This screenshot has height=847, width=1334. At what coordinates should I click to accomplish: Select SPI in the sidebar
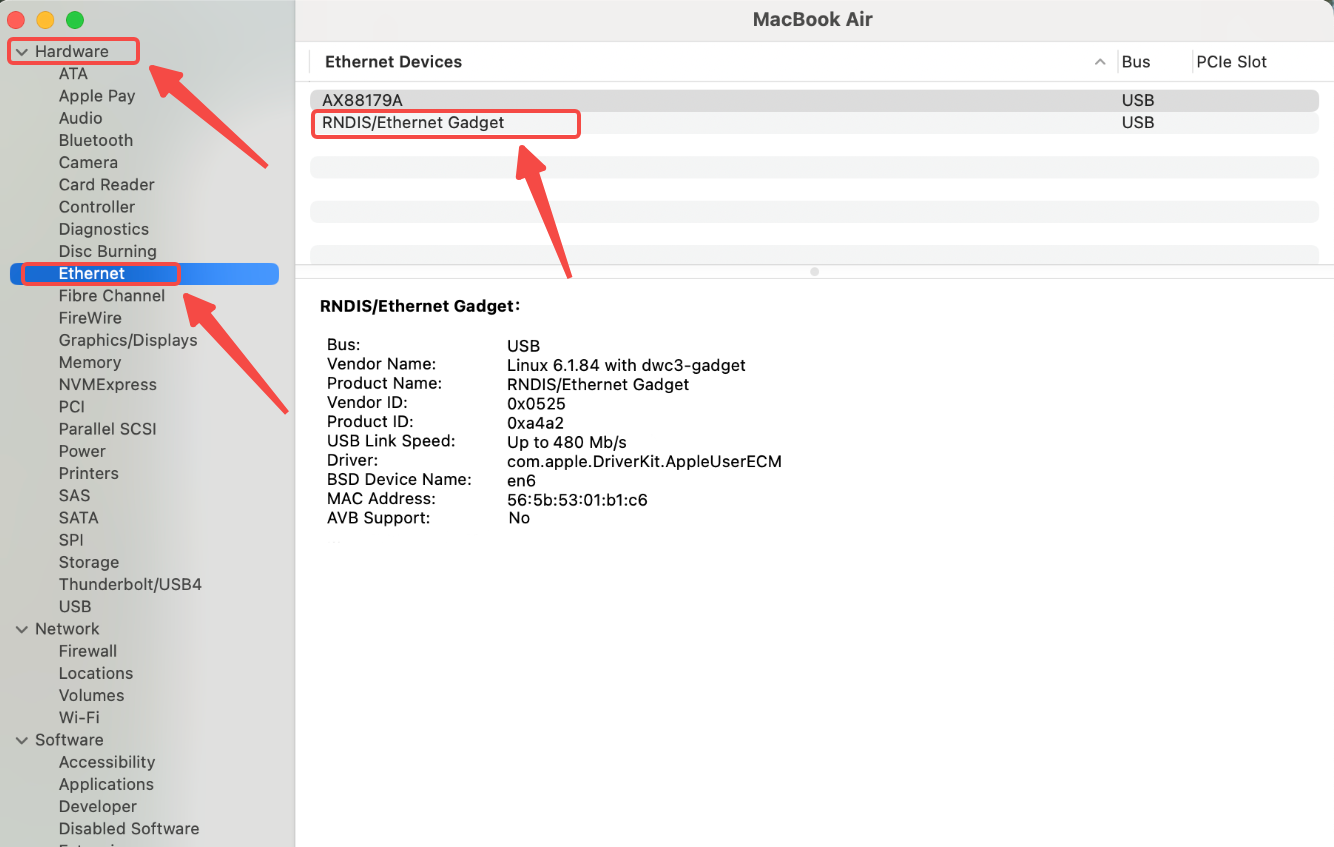[x=71, y=540]
